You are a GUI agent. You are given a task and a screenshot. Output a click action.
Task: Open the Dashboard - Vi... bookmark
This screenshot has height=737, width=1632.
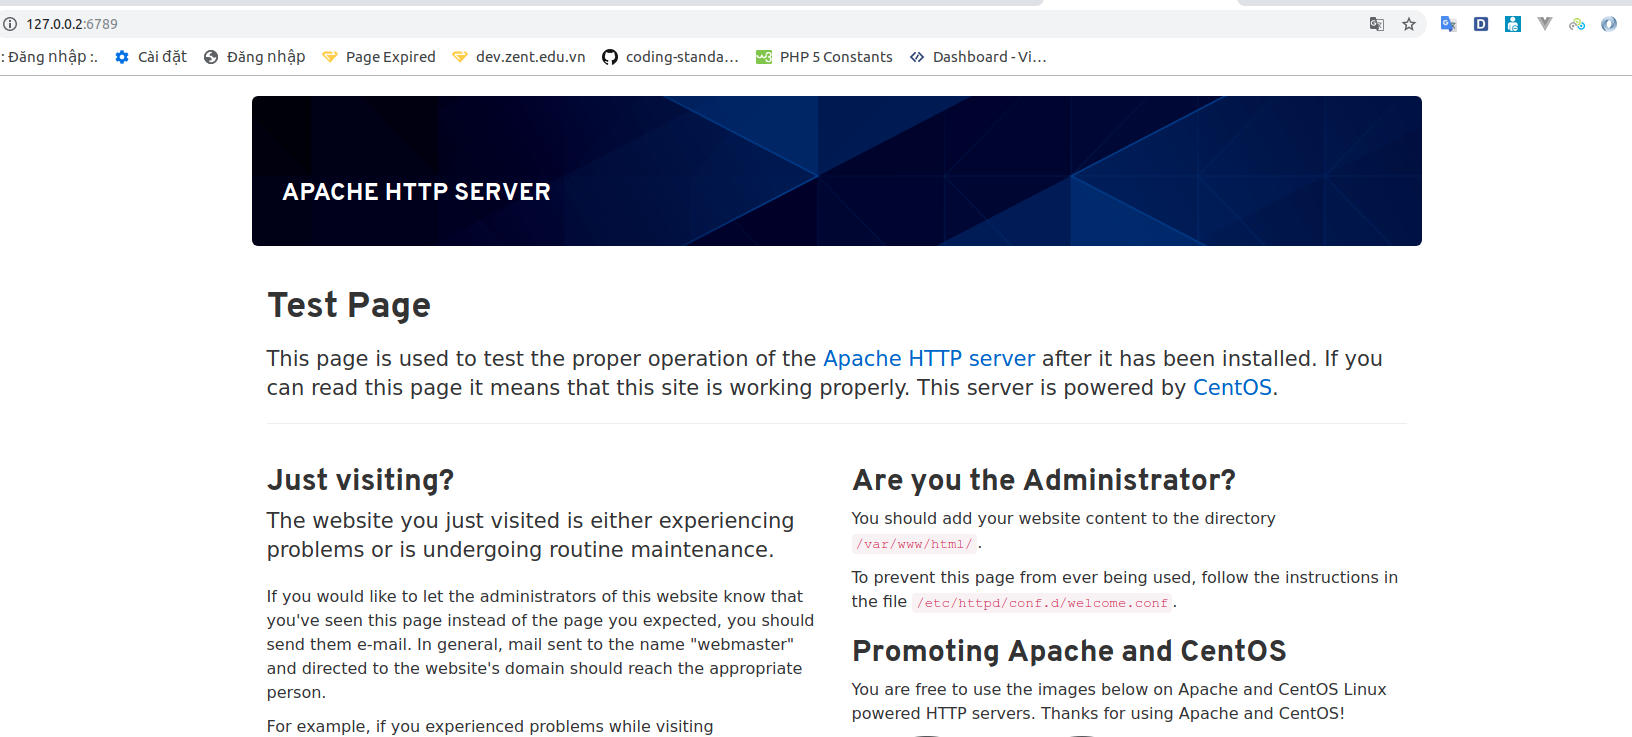(x=978, y=57)
